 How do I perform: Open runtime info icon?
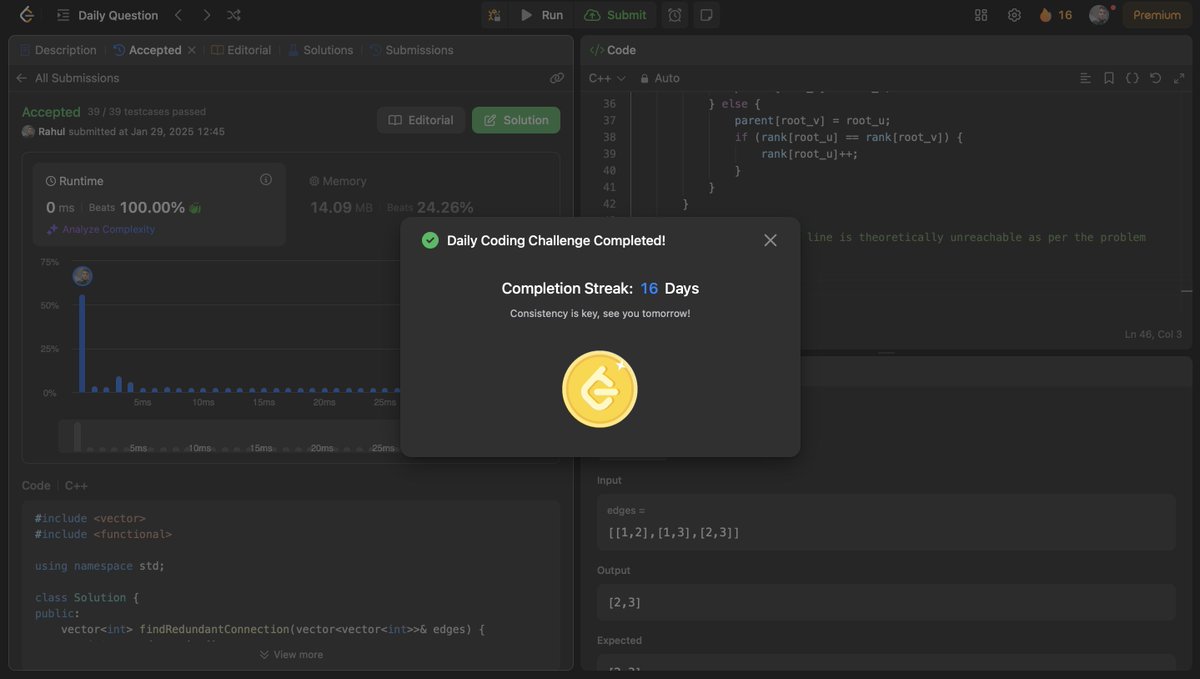(266, 180)
